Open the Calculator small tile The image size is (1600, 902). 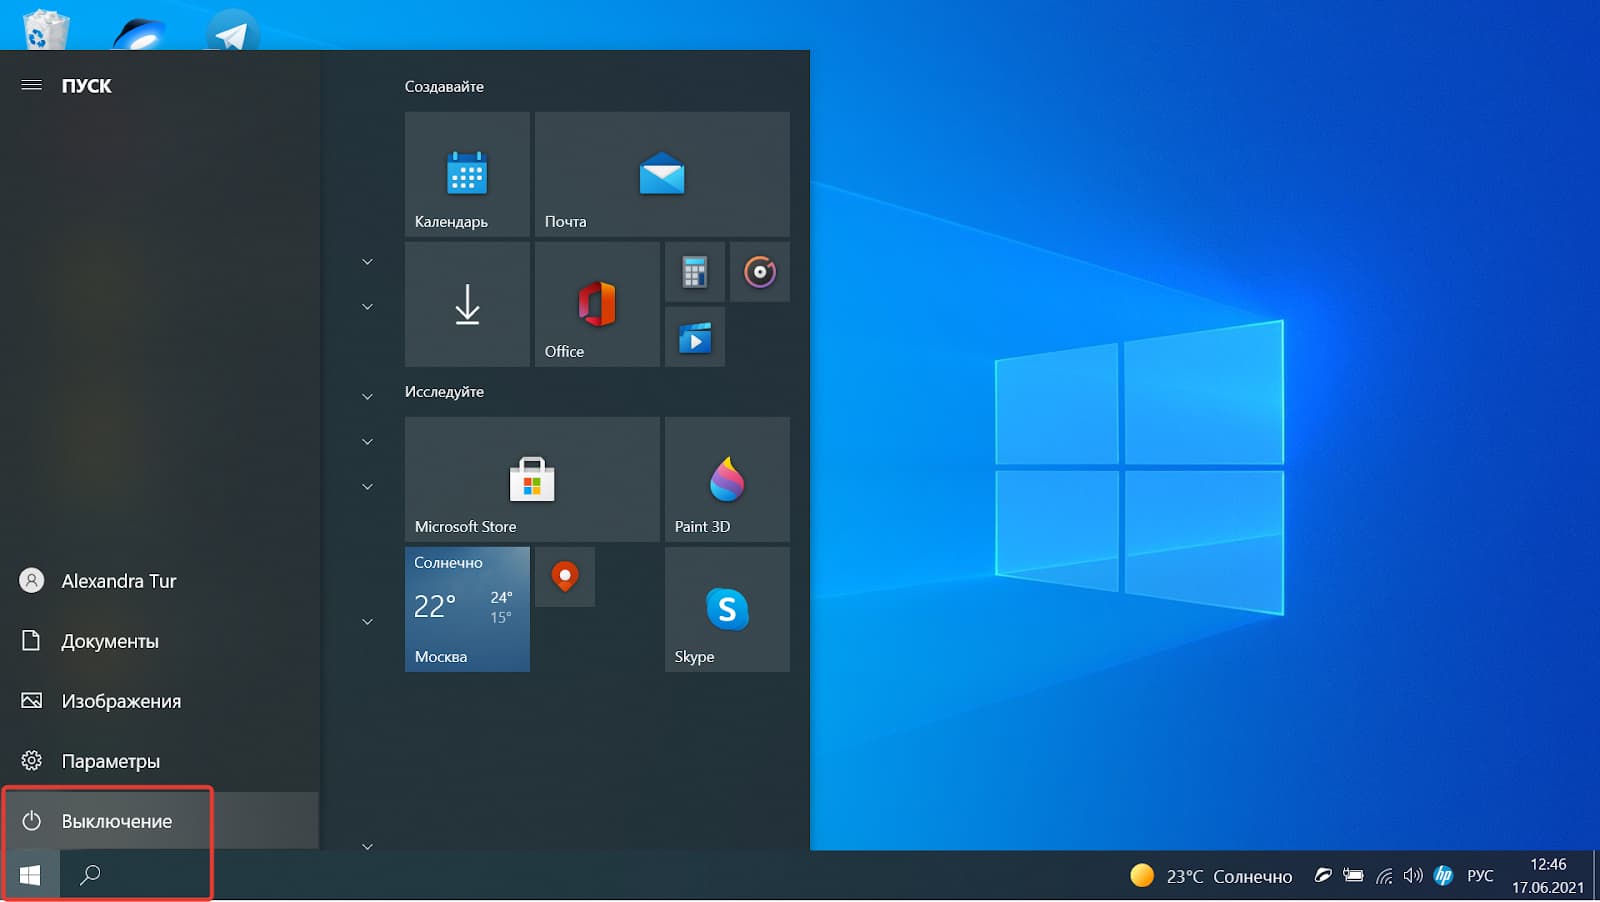pos(694,272)
